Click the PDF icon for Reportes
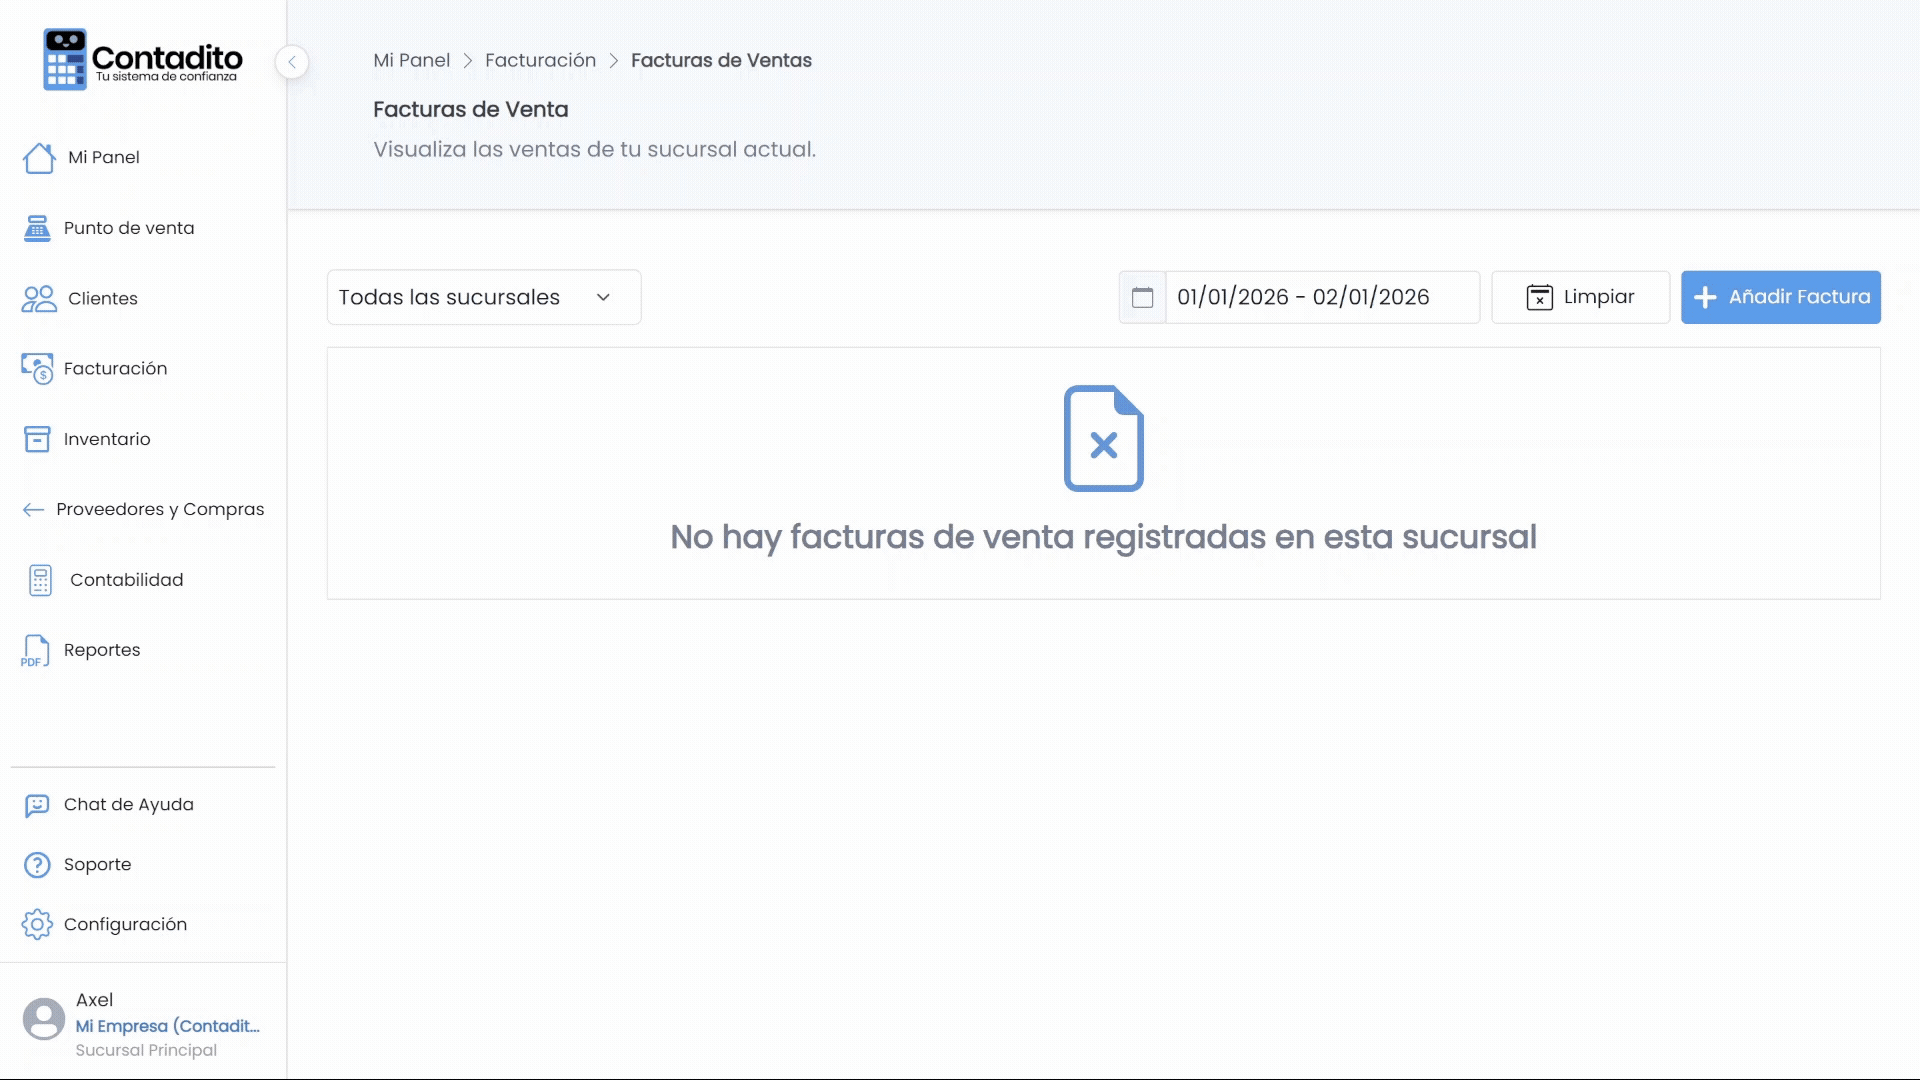1920x1080 pixels. pos(35,651)
